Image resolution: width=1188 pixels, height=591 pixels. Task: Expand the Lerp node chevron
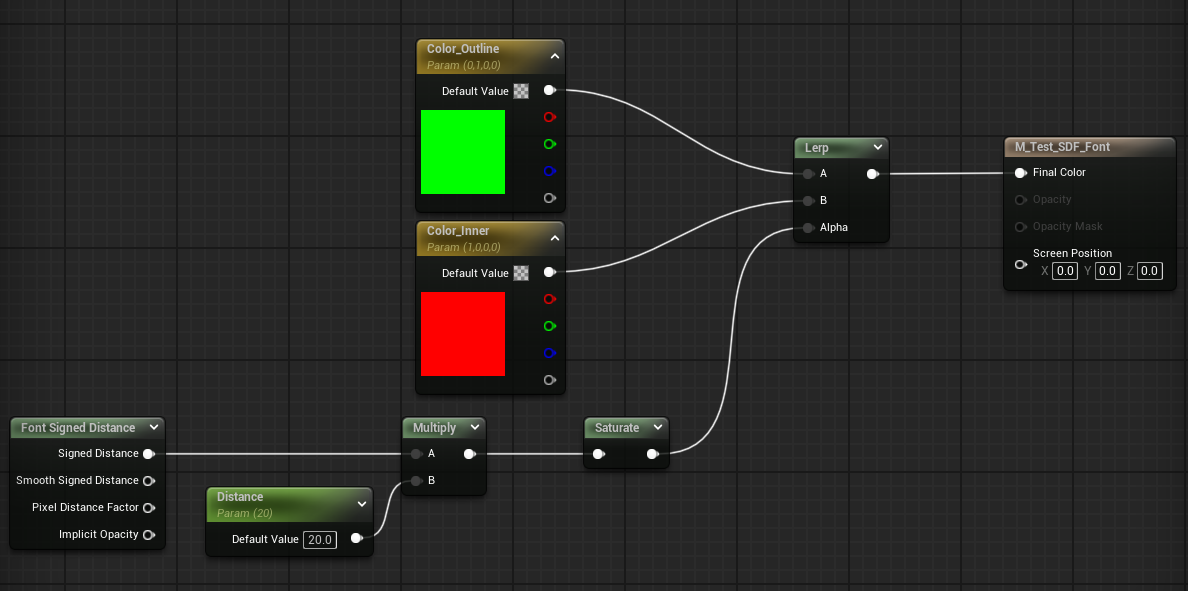point(877,147)
